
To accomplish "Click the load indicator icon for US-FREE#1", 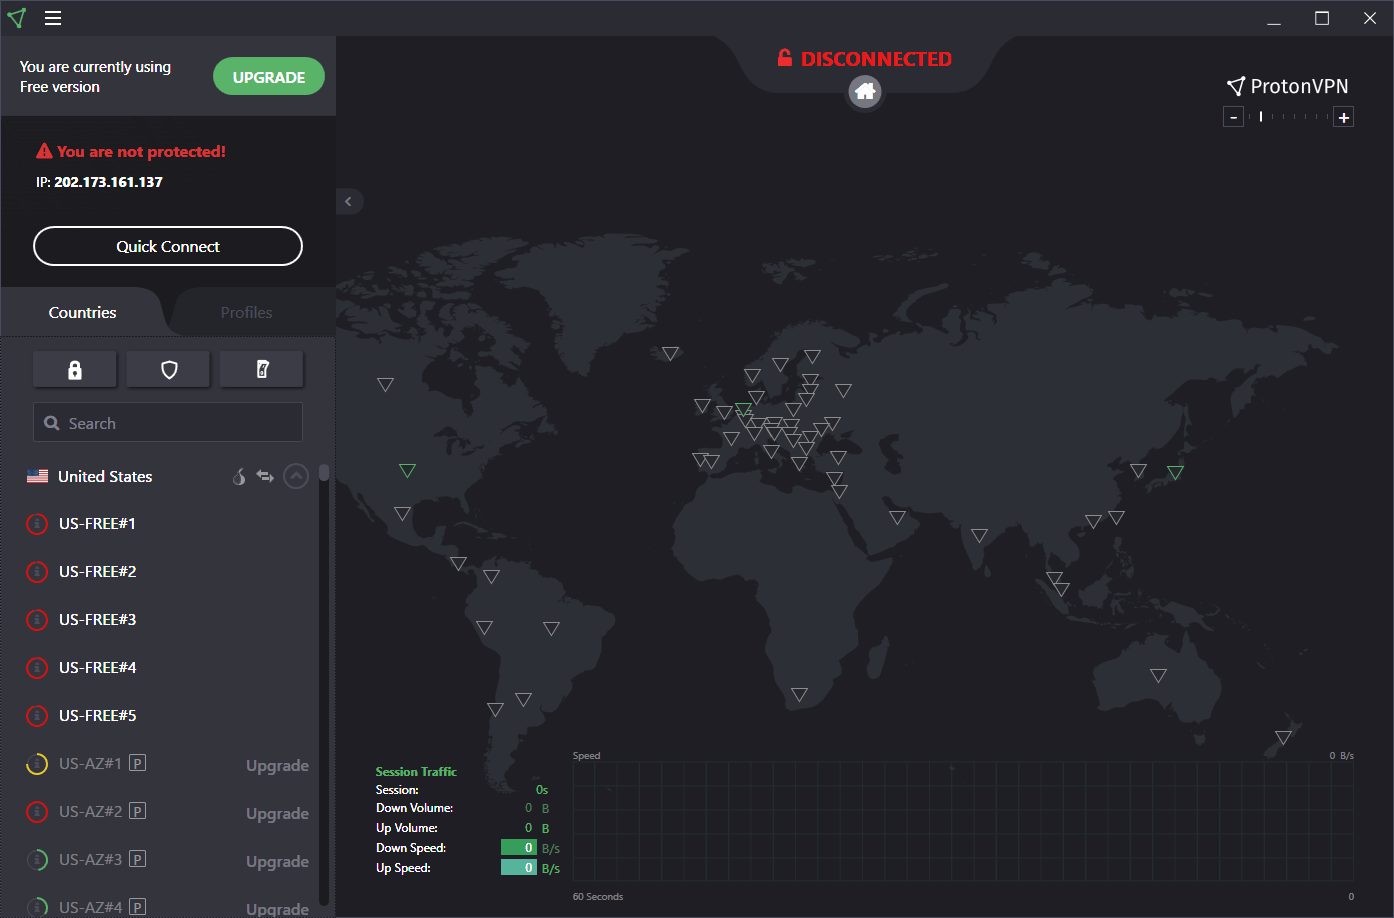I will click(x=37, y=524).
